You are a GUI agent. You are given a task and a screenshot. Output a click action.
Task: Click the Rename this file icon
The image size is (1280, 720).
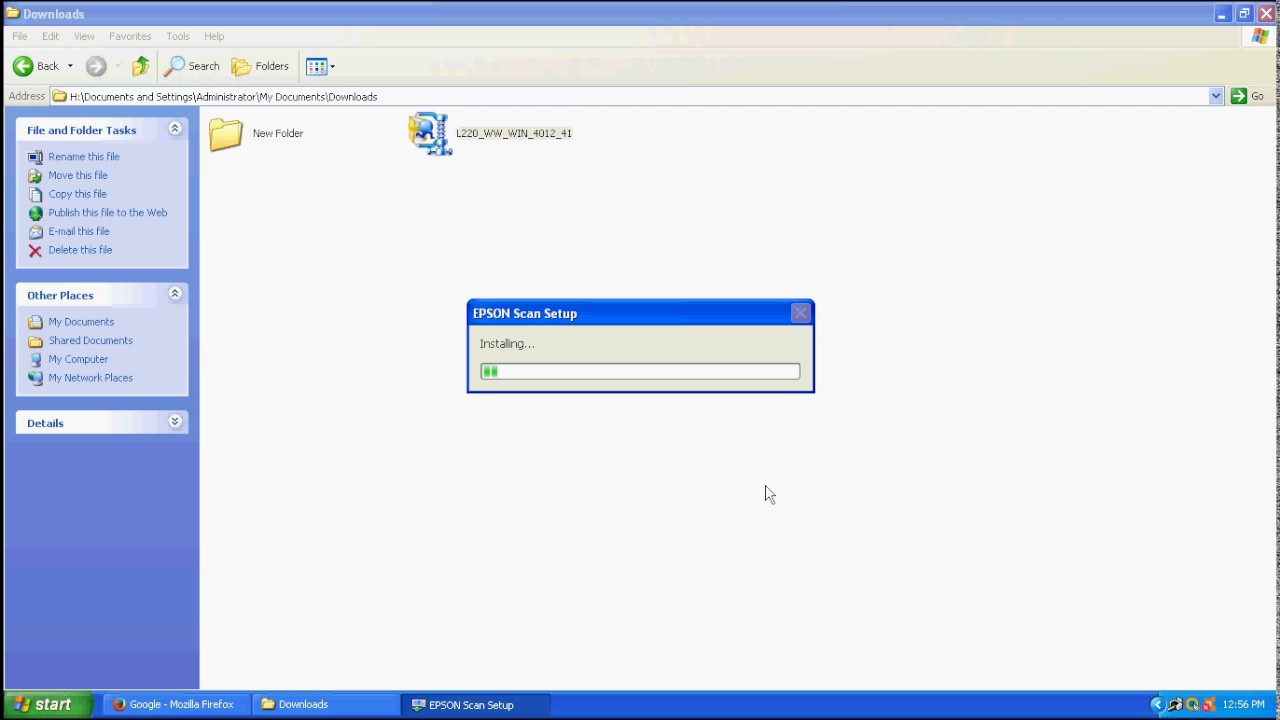point(36,157)
